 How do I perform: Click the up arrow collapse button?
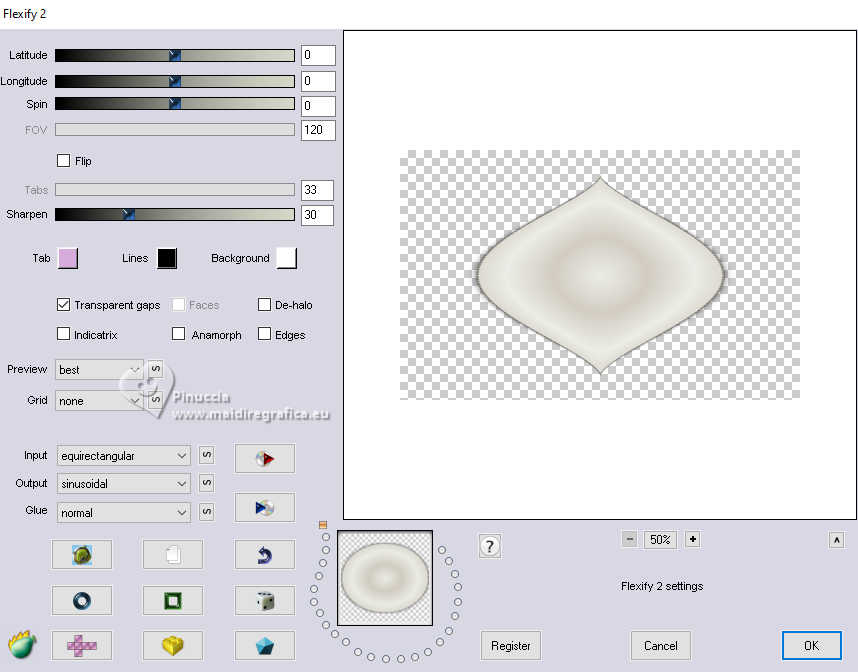tap(837, 540)
